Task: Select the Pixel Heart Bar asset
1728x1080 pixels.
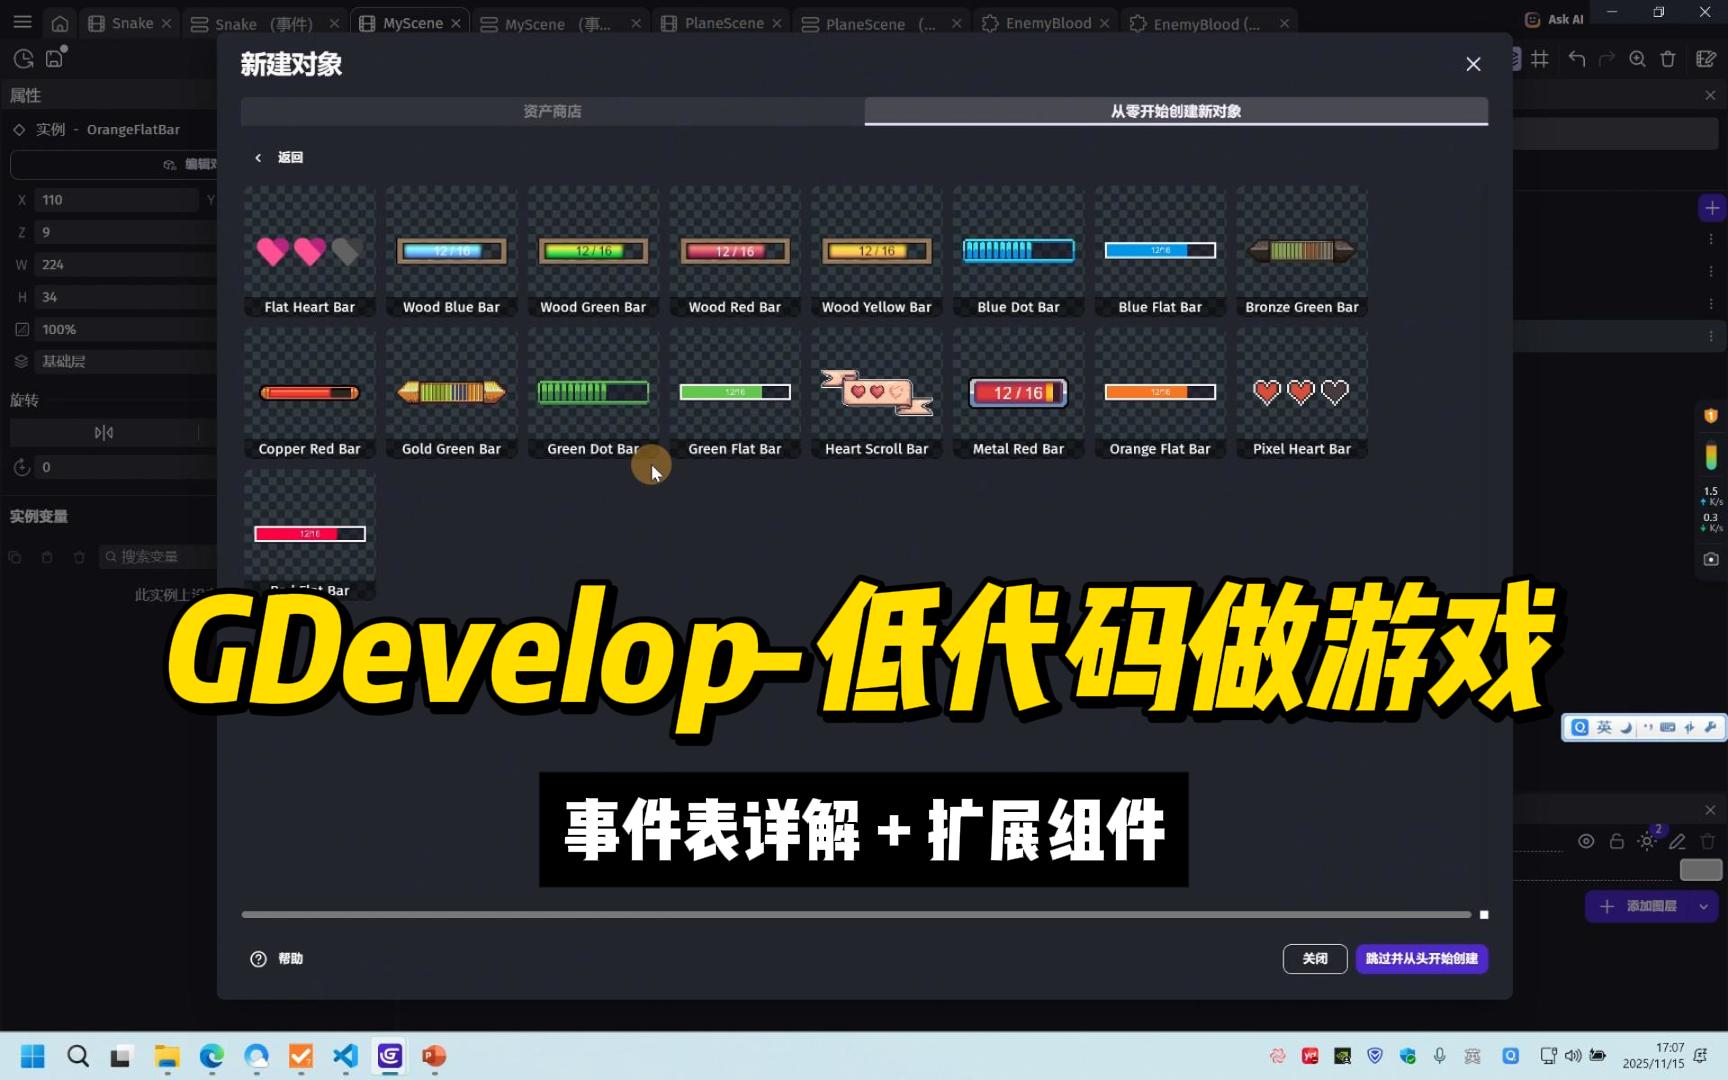Action: (x=1302, y=393)
